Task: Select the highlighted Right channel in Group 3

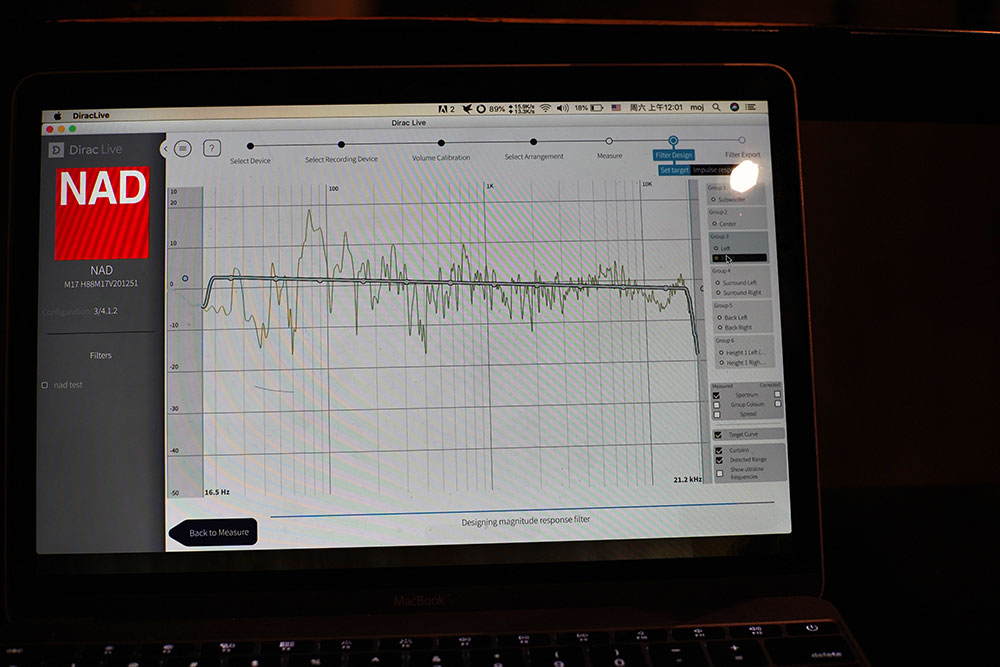Action: (739, 258)
